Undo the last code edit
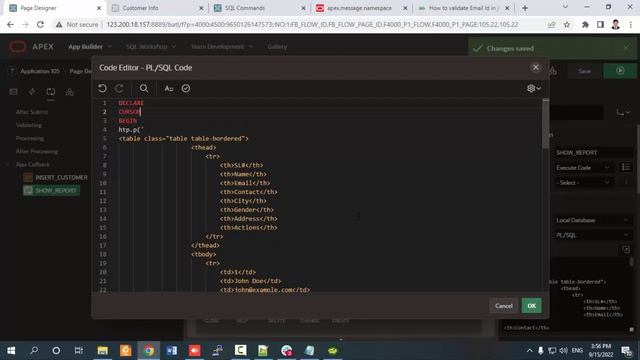 point(102,88)
